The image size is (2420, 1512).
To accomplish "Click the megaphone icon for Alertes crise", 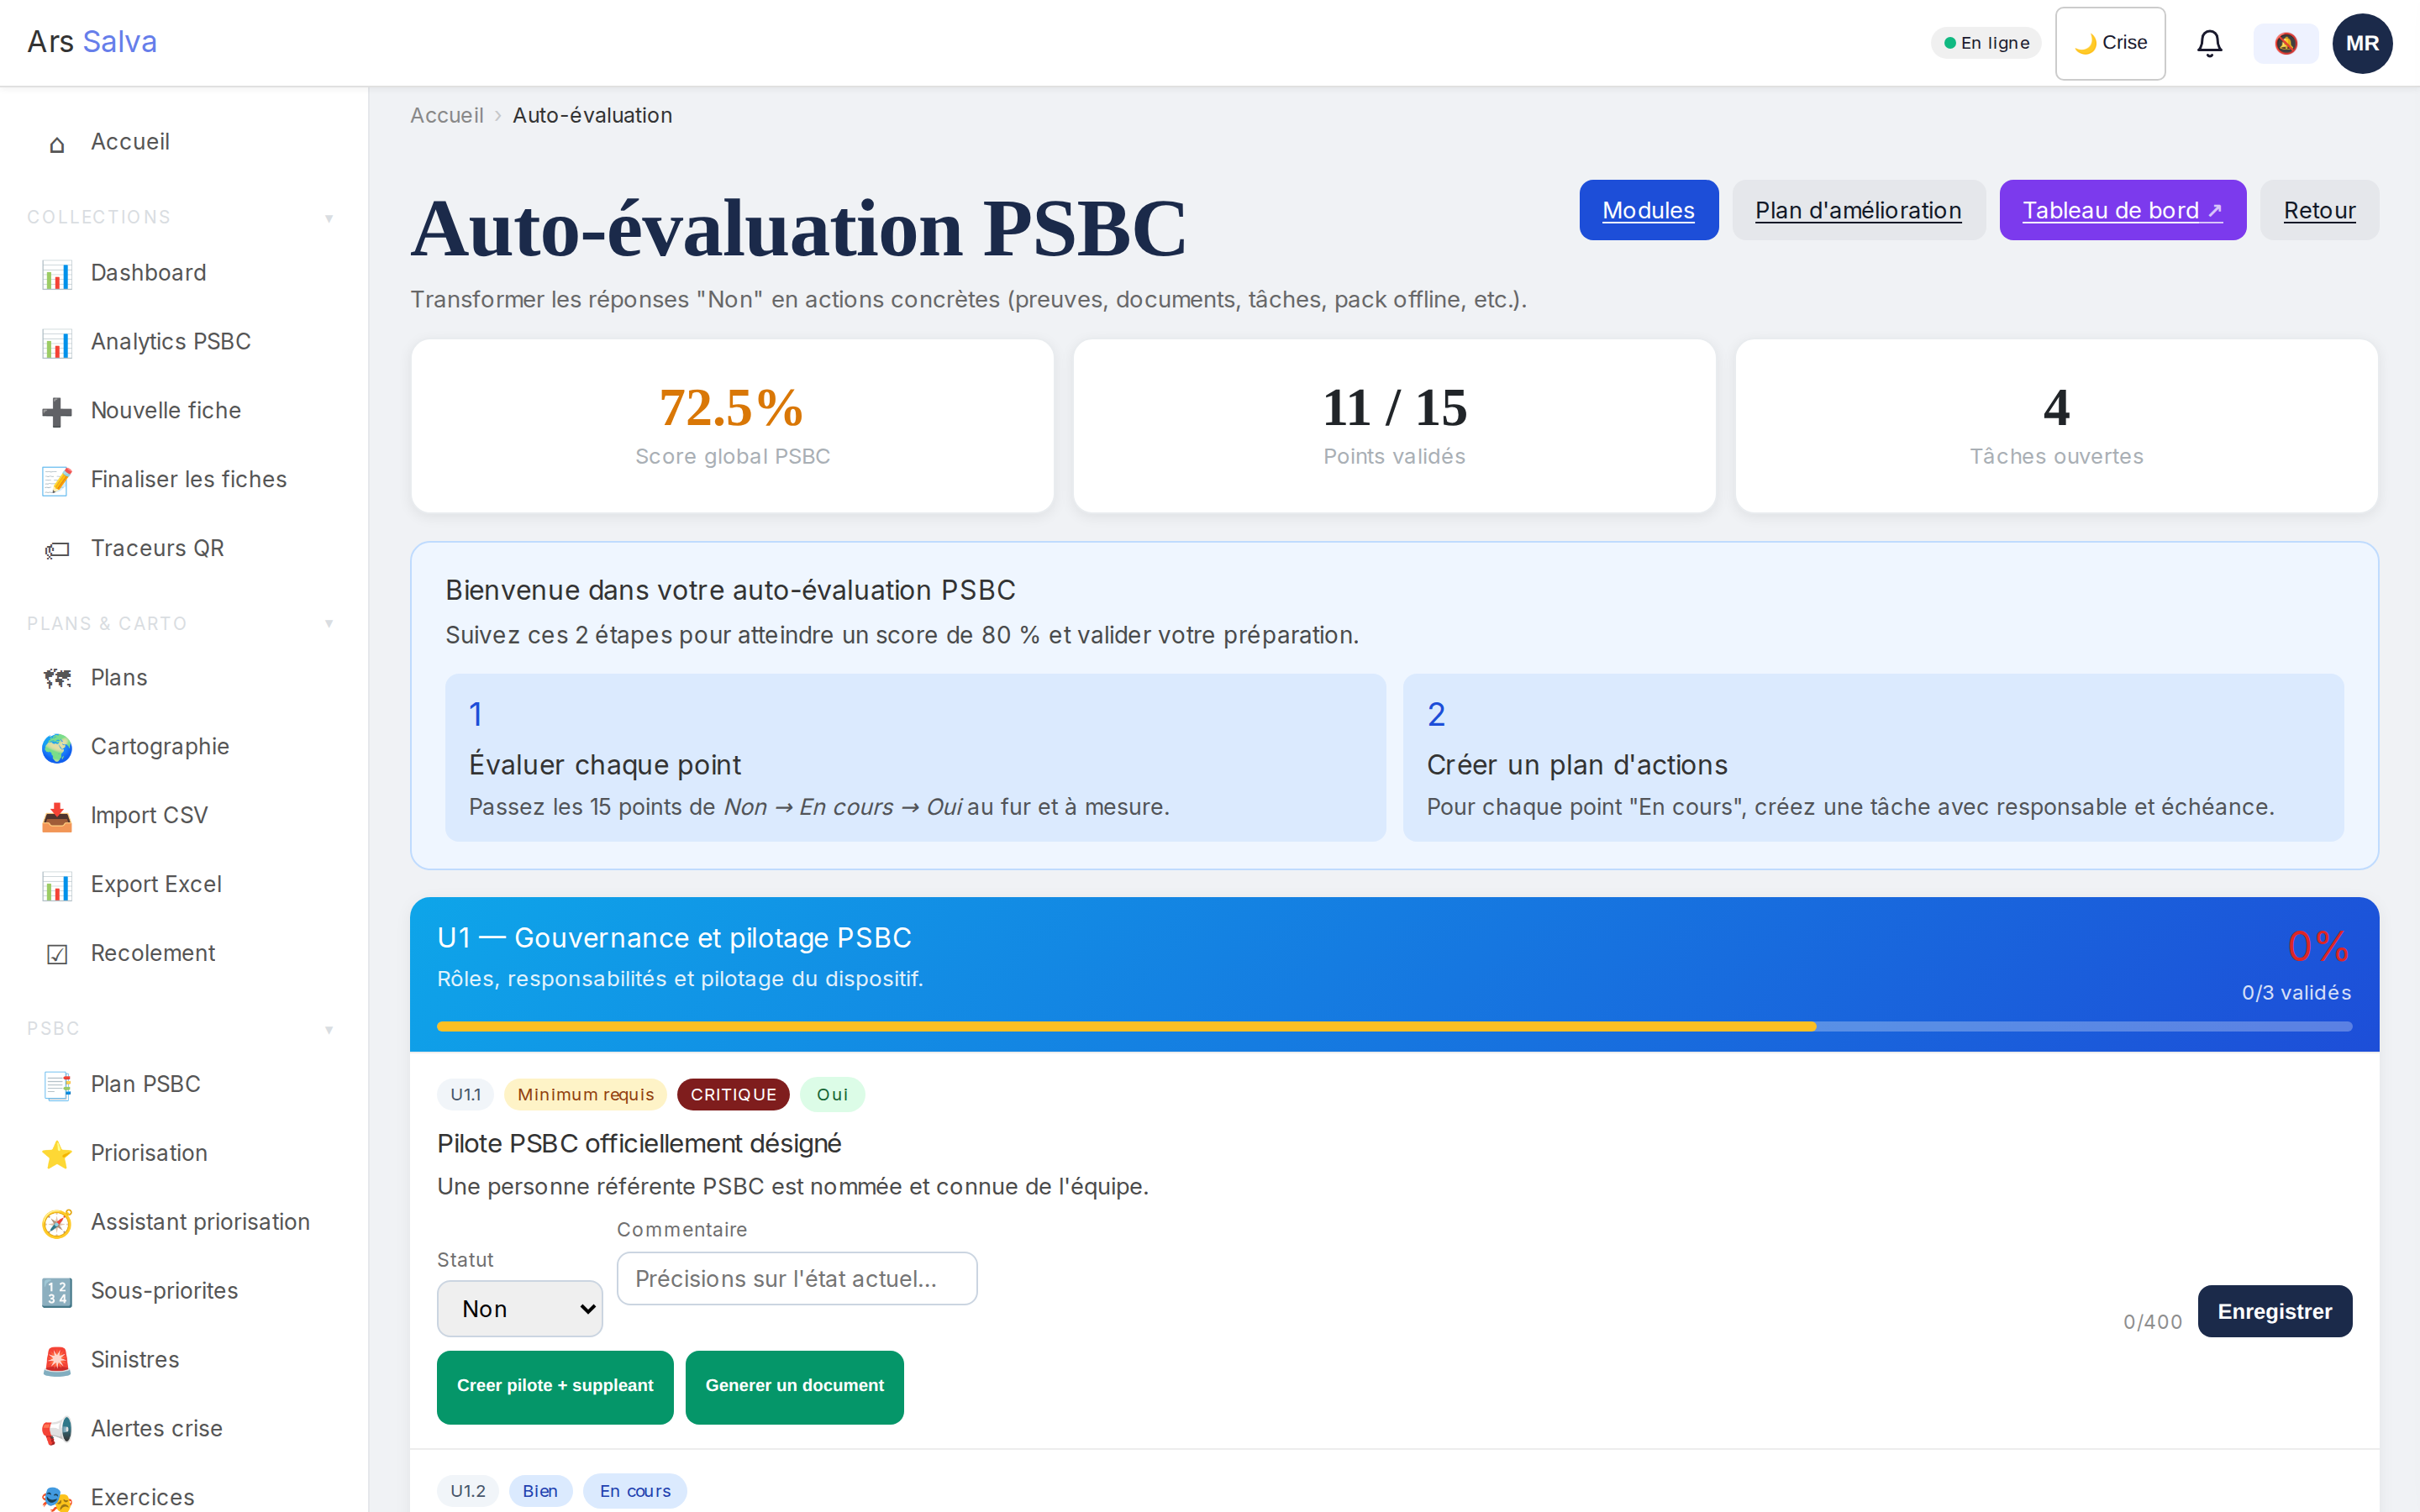I will click(57, 1431).
